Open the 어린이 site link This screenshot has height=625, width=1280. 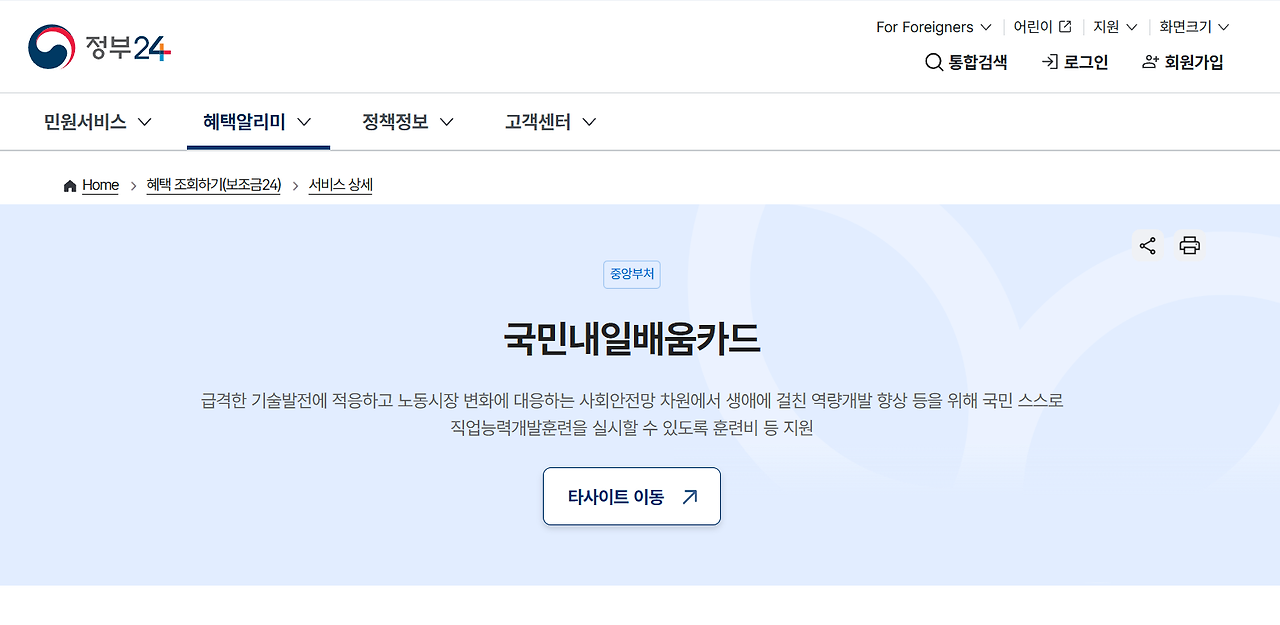[1042, 27]
